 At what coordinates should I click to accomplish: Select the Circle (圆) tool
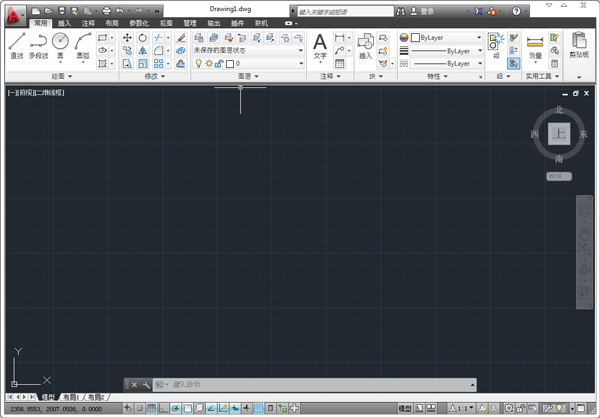coord(60,43)
